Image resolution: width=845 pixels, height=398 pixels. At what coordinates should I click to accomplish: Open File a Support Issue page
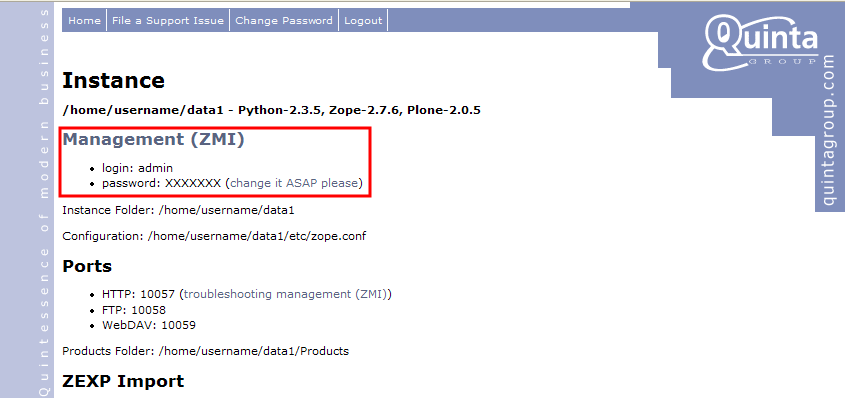(x=168, y=20)
